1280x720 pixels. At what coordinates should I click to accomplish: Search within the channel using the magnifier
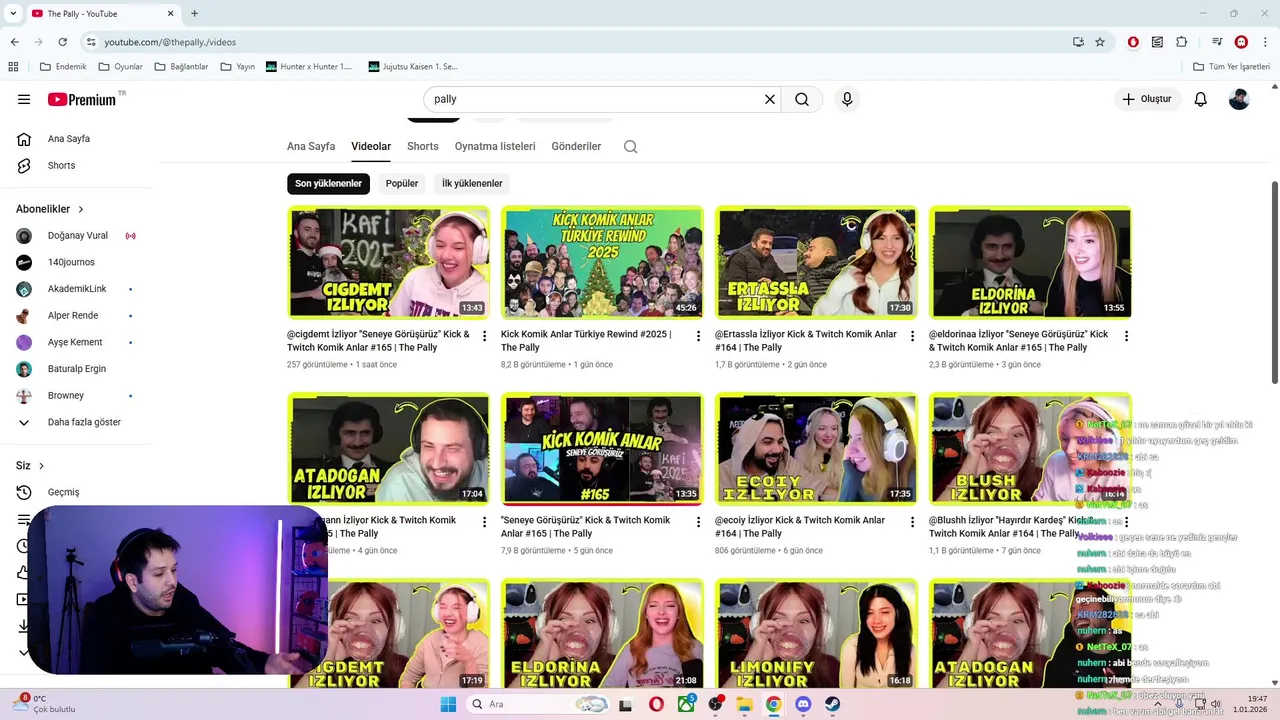click(630, 146)
